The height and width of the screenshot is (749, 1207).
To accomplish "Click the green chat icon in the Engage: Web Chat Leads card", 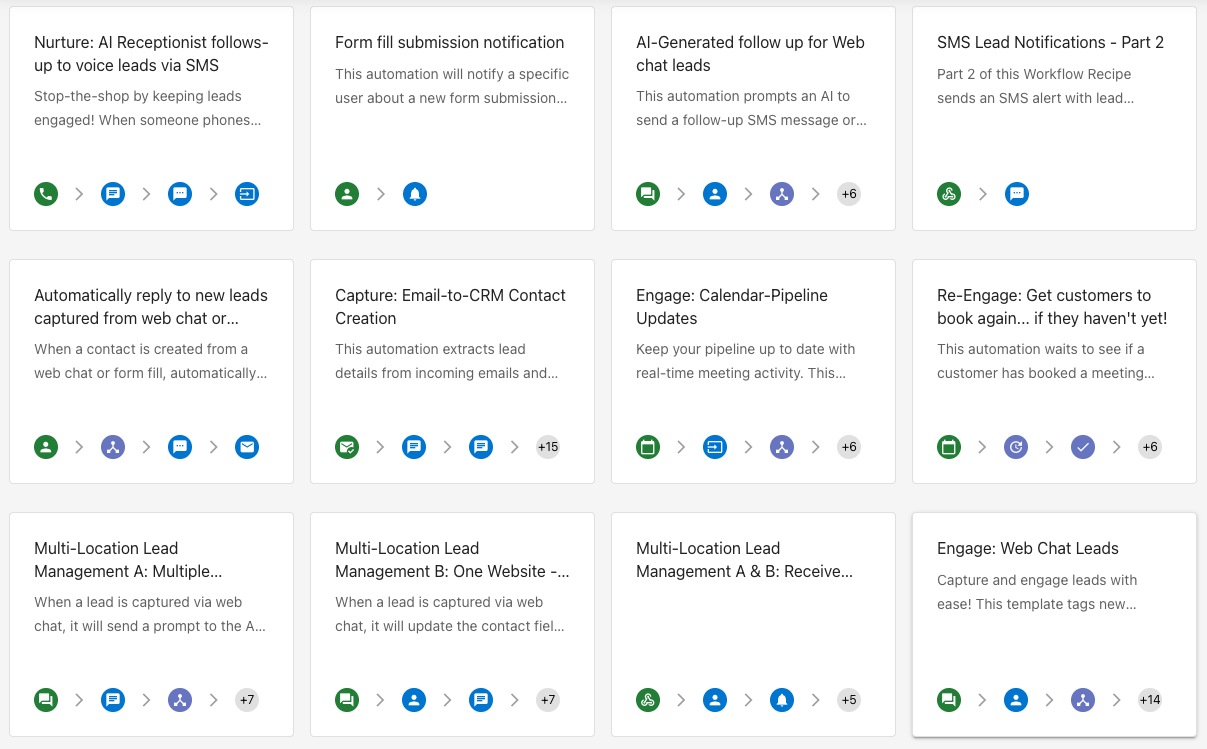I will [x=949, y=700].
